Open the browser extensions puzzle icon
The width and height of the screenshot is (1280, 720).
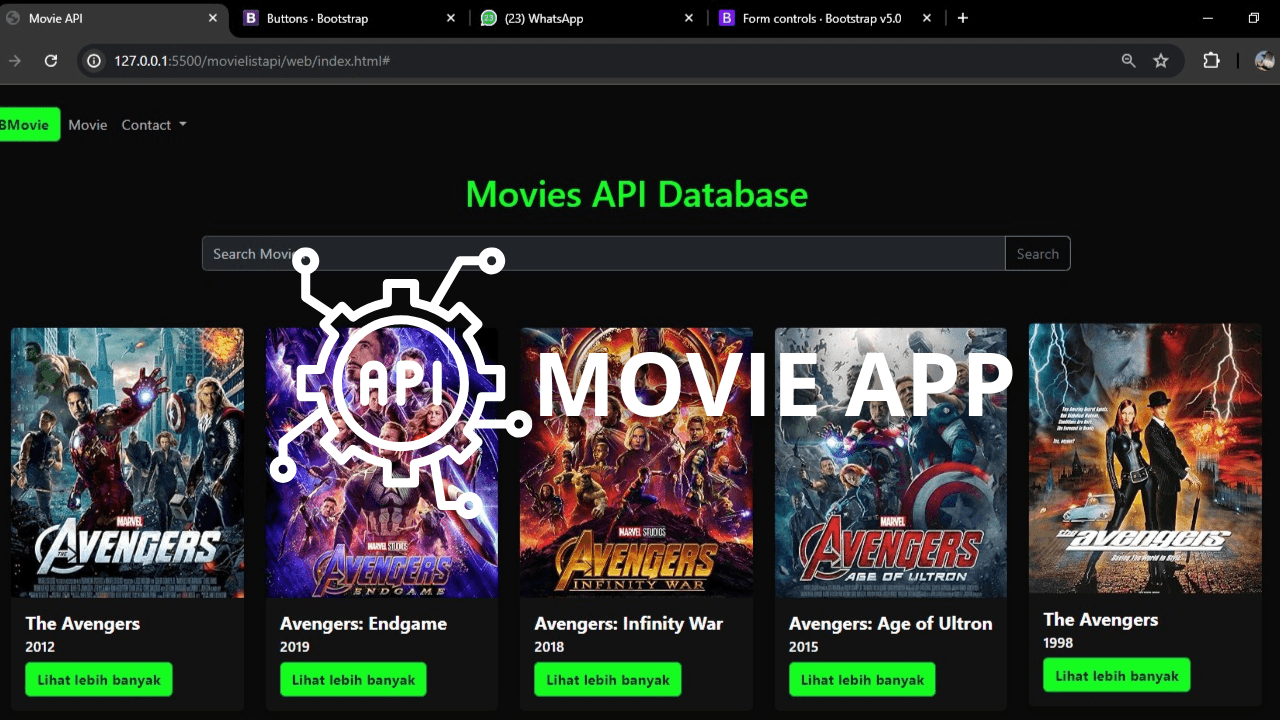[1211, 61]
